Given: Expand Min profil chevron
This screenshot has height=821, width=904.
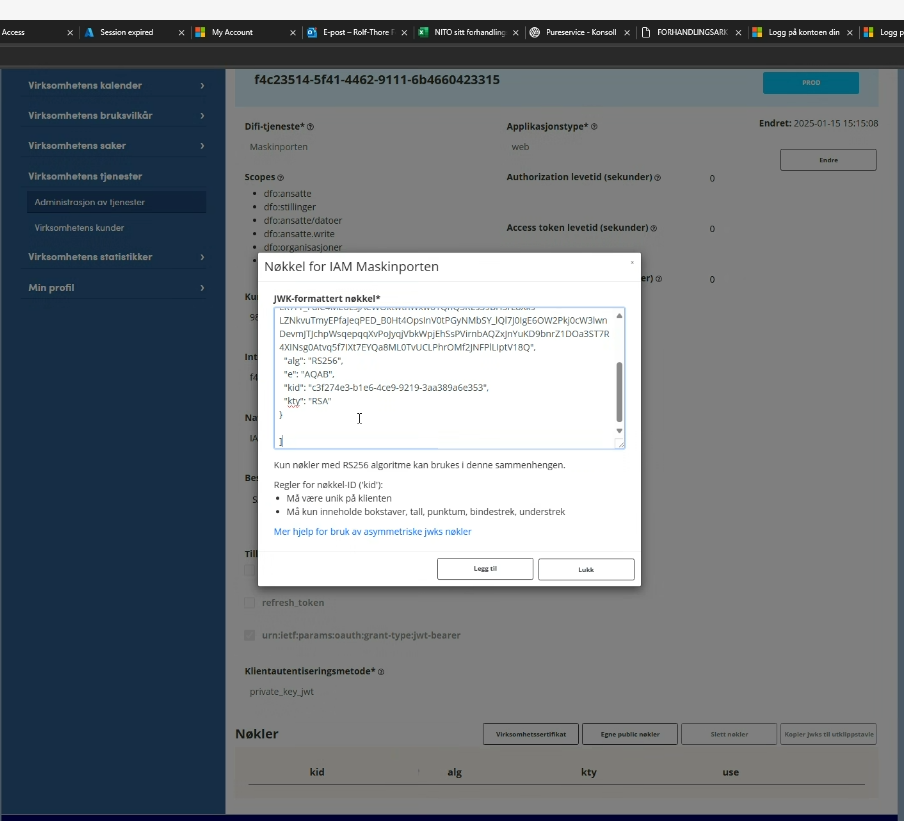Looking at the screenshot, I should (x=202, y=288).
